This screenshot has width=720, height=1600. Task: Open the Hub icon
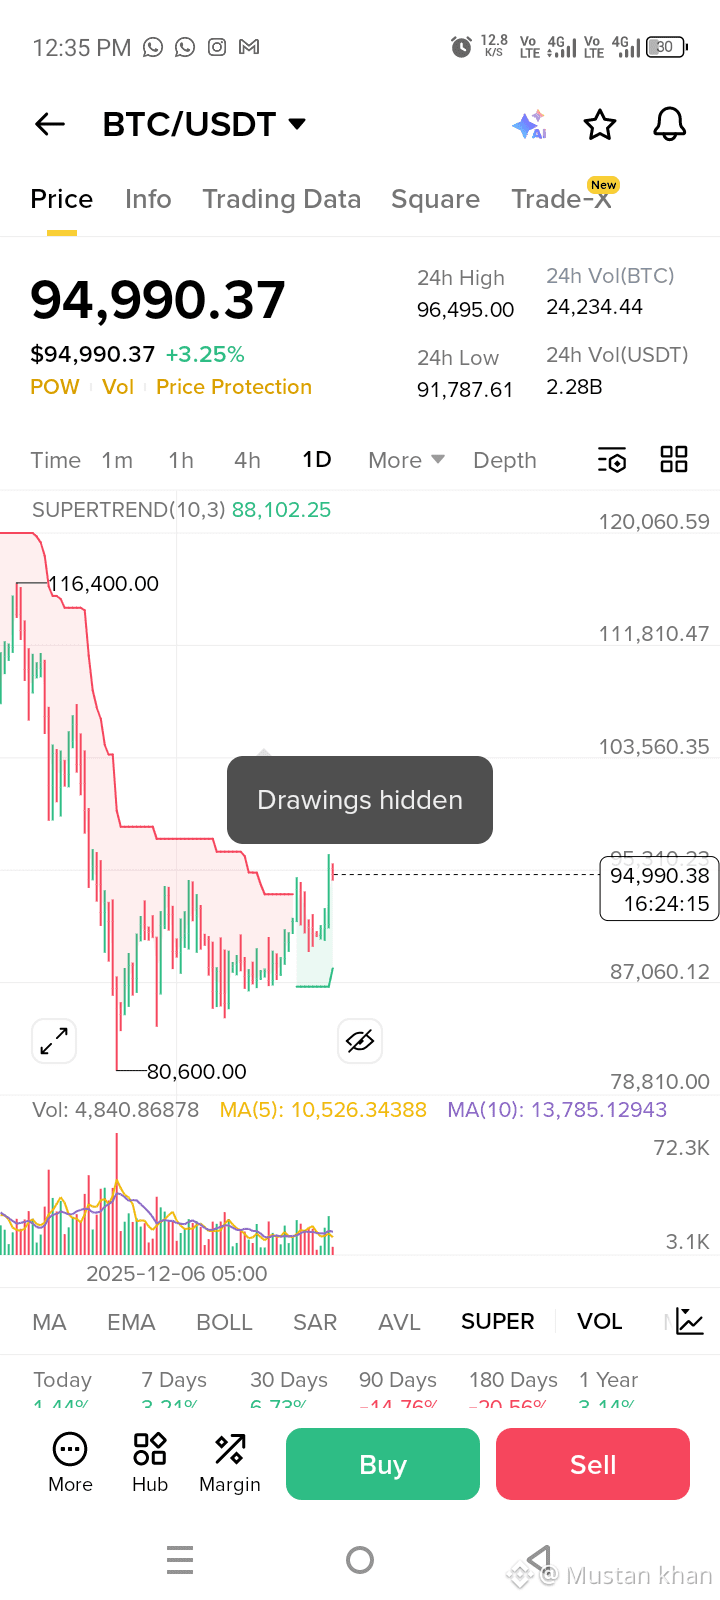click(x=150, y=1463)
